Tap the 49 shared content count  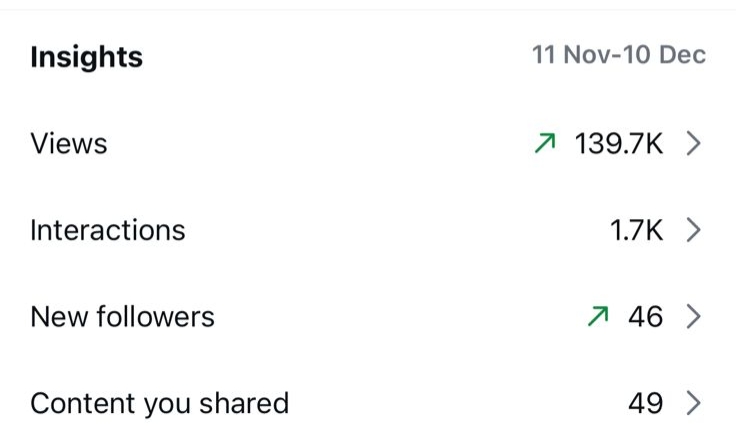coord(645,404)
